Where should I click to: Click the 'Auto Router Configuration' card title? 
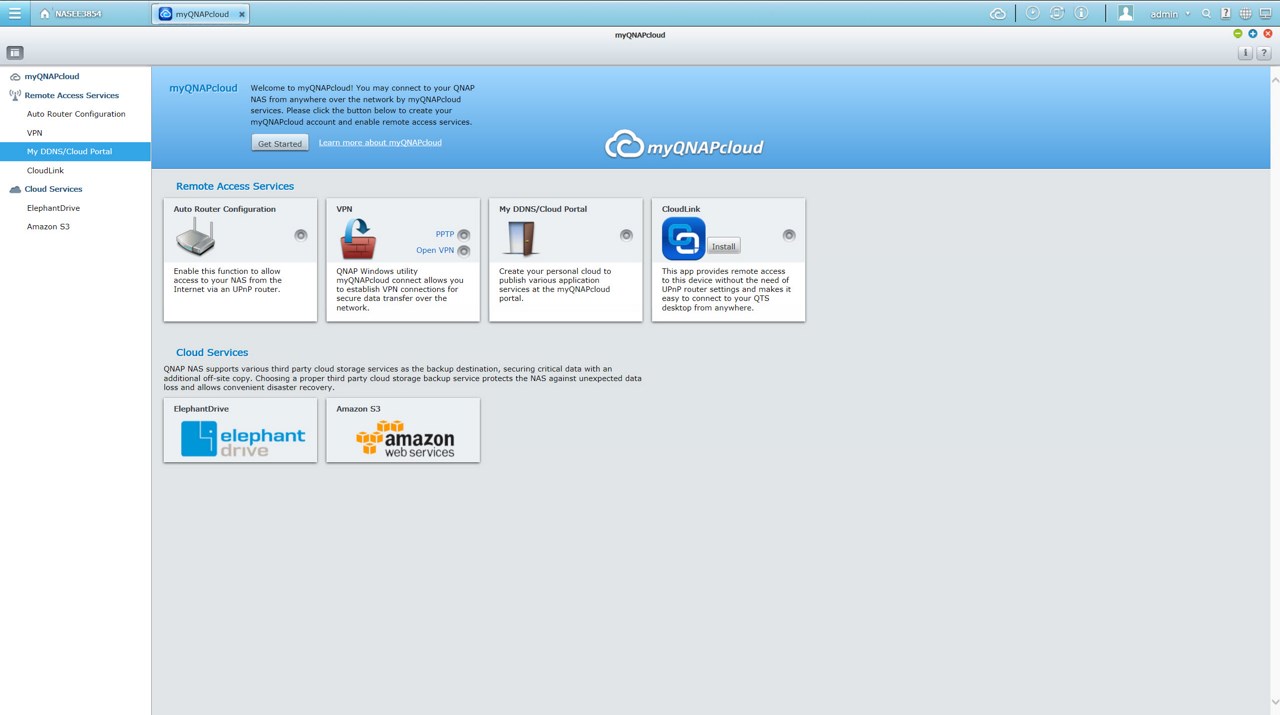pos(225,209)
